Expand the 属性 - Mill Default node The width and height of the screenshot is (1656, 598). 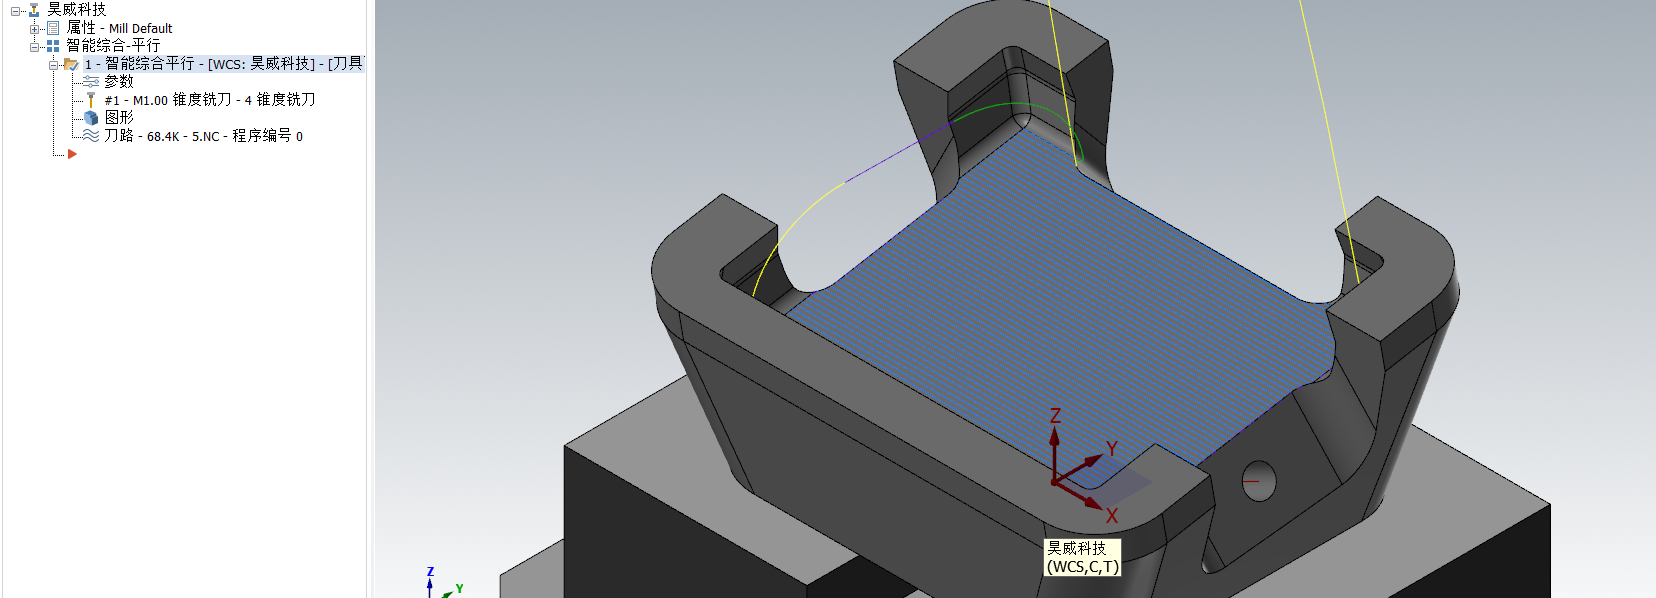[x=34, y=29]
